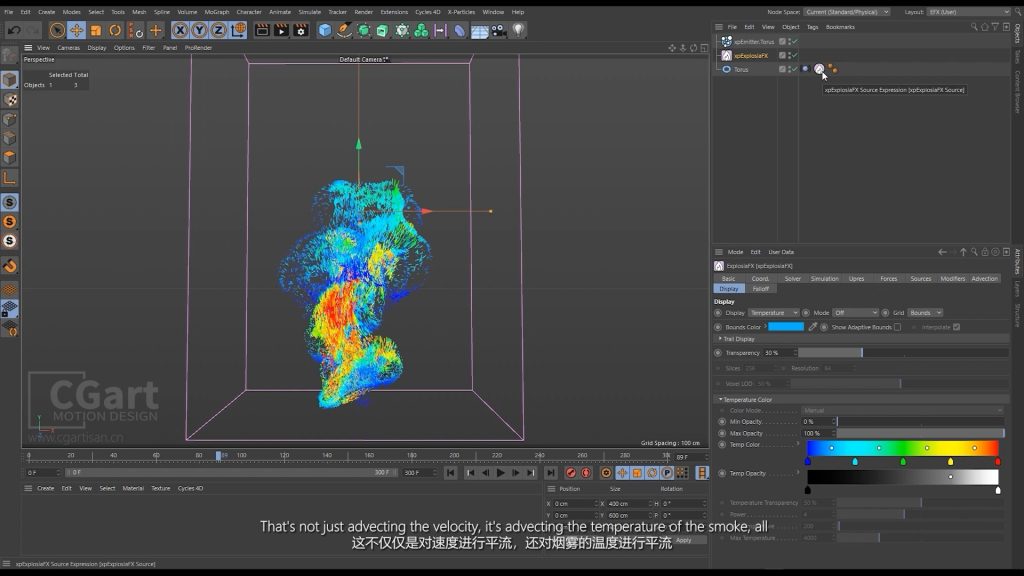Toggle X axis lock
The image size is (1024, 576).
coord(180,30)
